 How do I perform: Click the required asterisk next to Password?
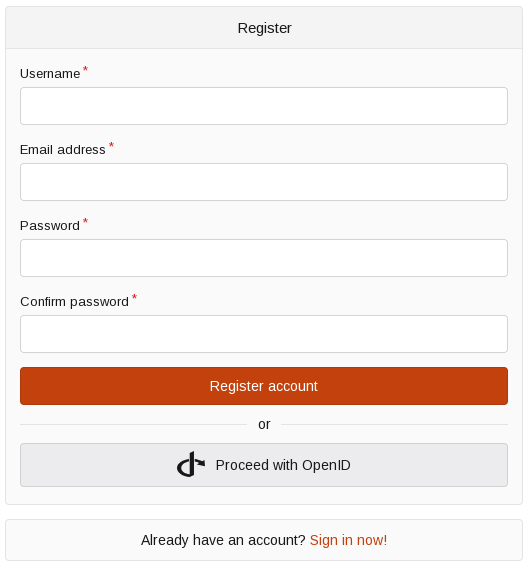[x=85, y=221]
